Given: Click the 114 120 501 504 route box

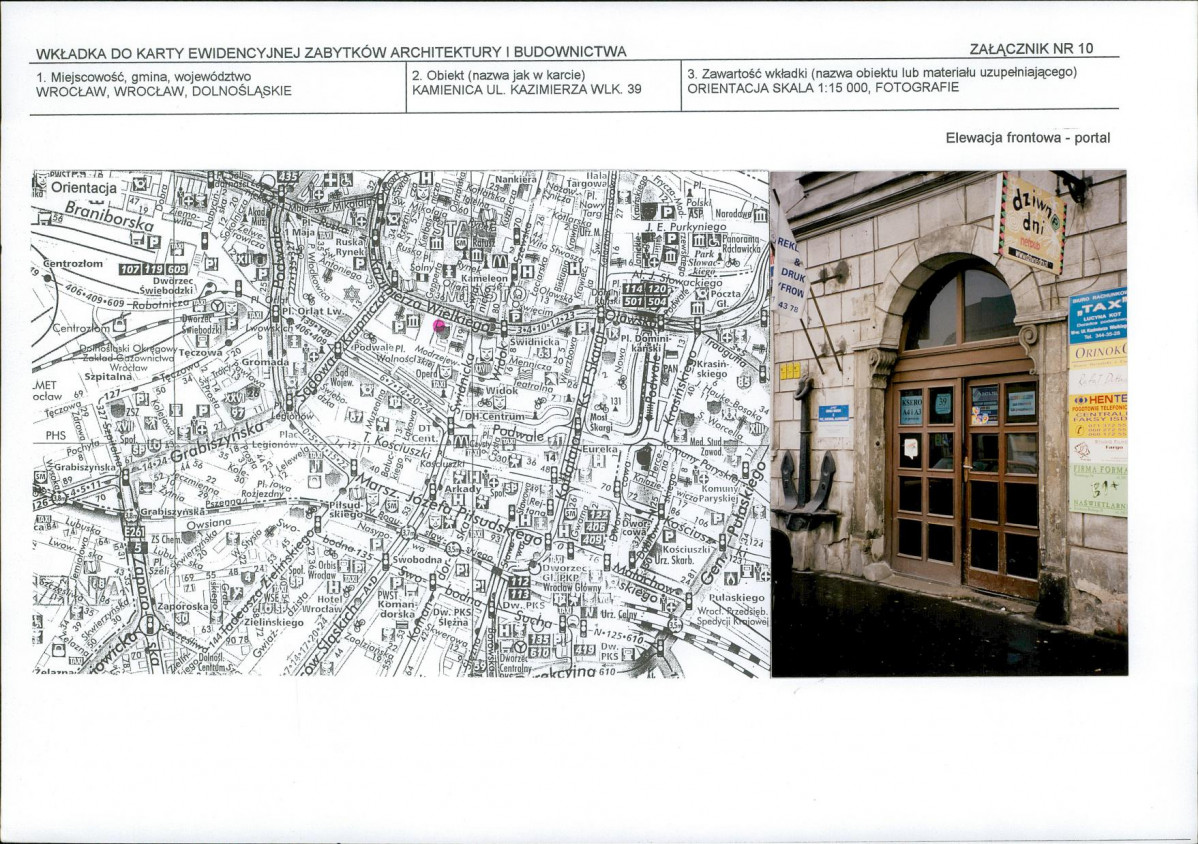Looking at the screenshot, I should pyautogui.click(x=645, y=295).
